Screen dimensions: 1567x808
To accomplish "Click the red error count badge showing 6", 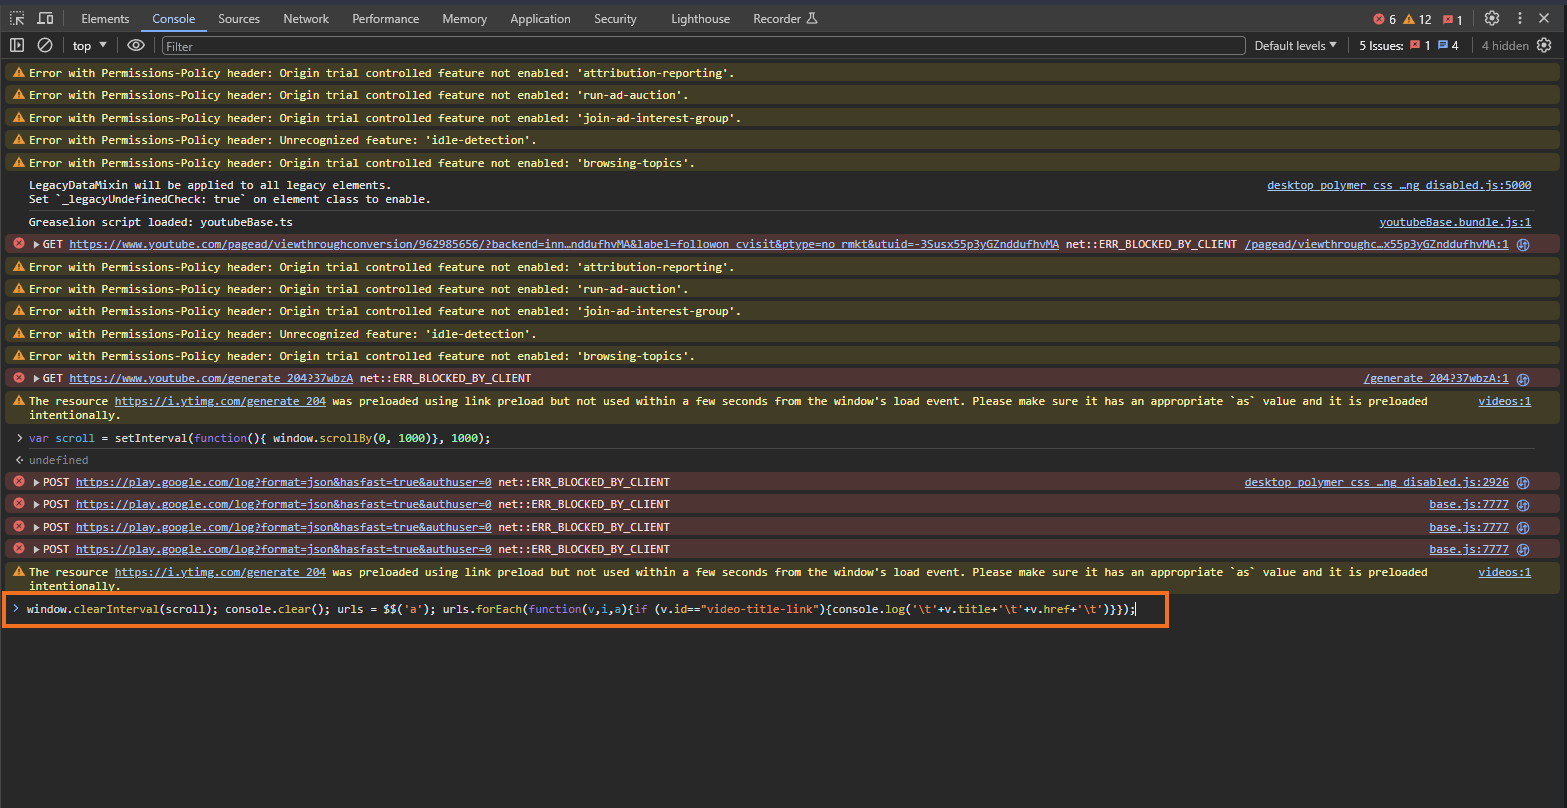I will [1384, 19].
